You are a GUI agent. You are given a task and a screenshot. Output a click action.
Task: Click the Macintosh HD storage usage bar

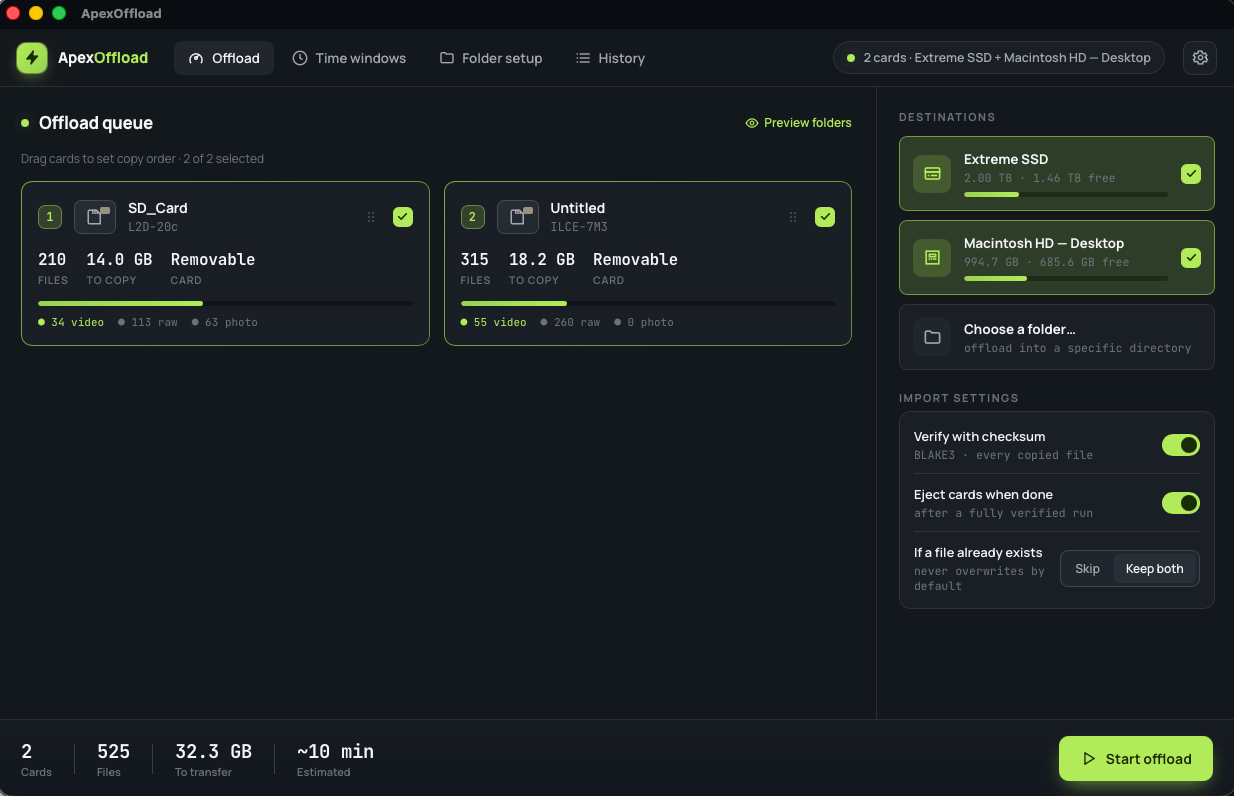click(1065, 278)
